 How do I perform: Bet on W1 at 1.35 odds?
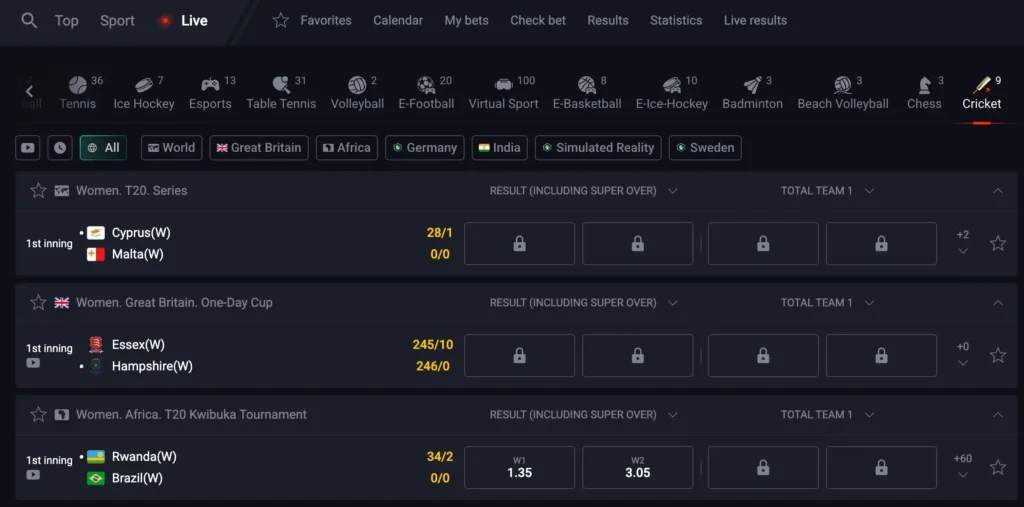pos(520,467)
